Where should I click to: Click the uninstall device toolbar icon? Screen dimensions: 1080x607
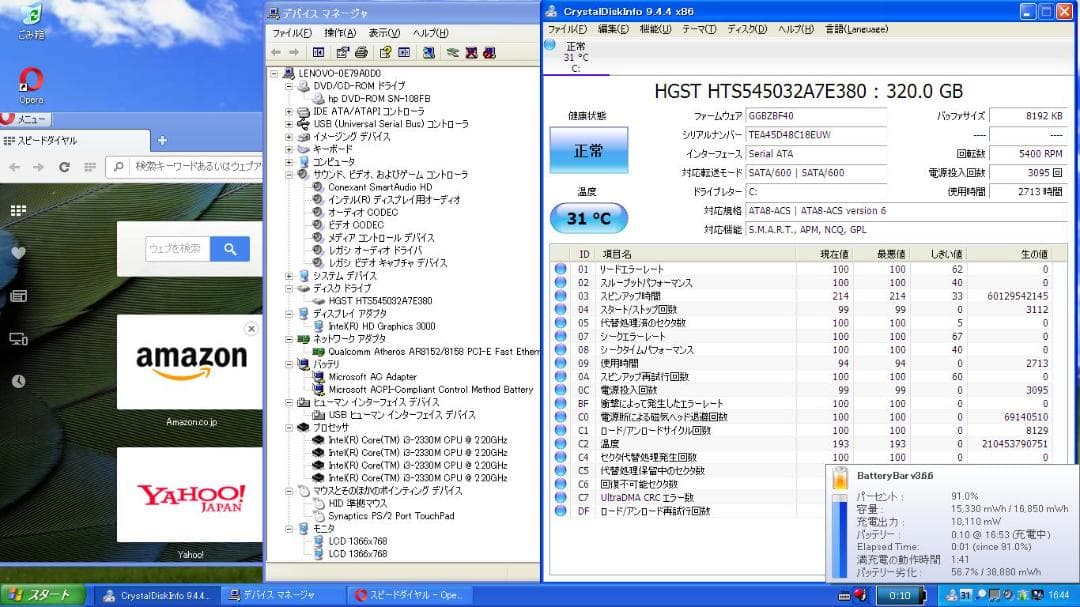coord(471,52)
